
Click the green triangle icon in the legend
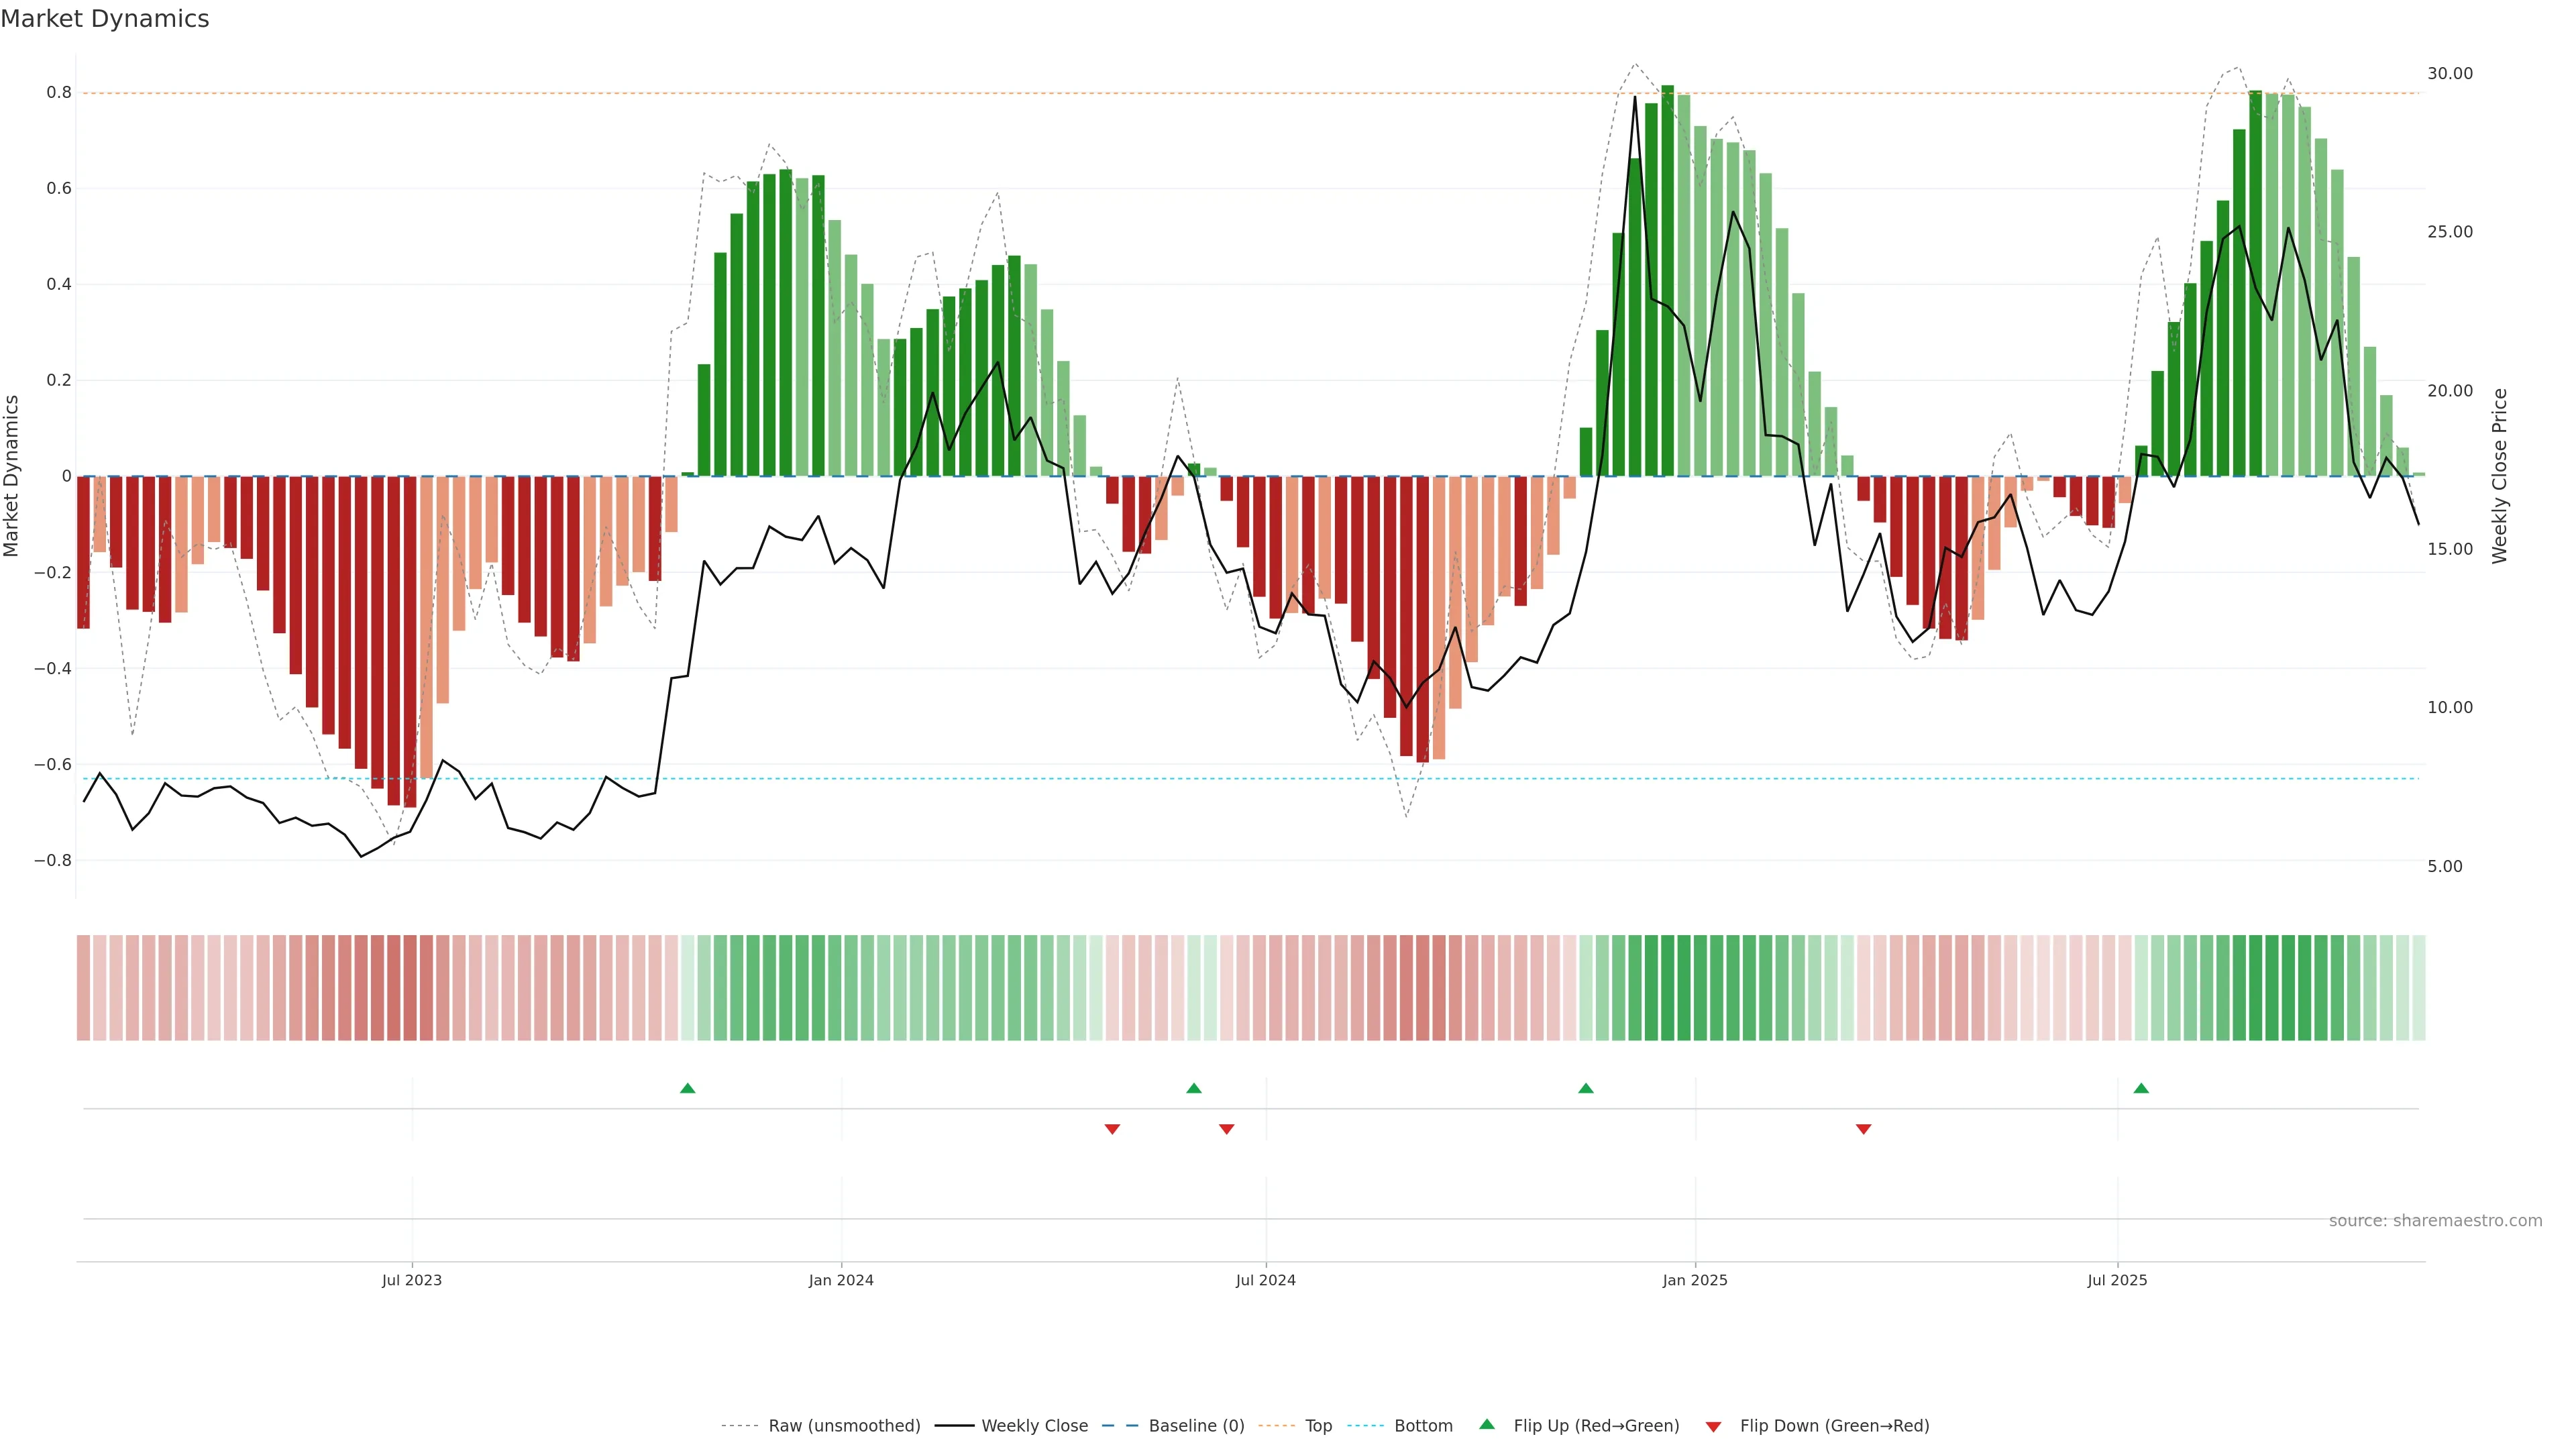(x=1487, y=1424)
